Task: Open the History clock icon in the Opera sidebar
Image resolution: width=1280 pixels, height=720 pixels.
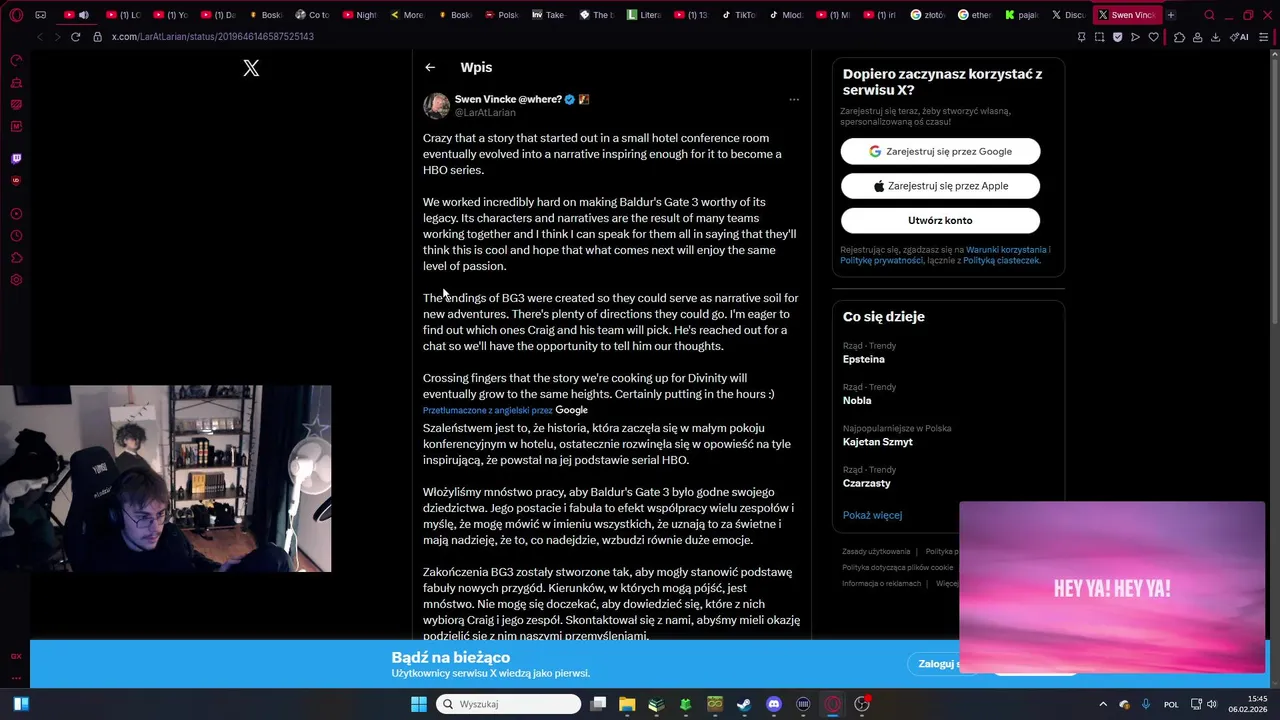Action: (16, 236)
